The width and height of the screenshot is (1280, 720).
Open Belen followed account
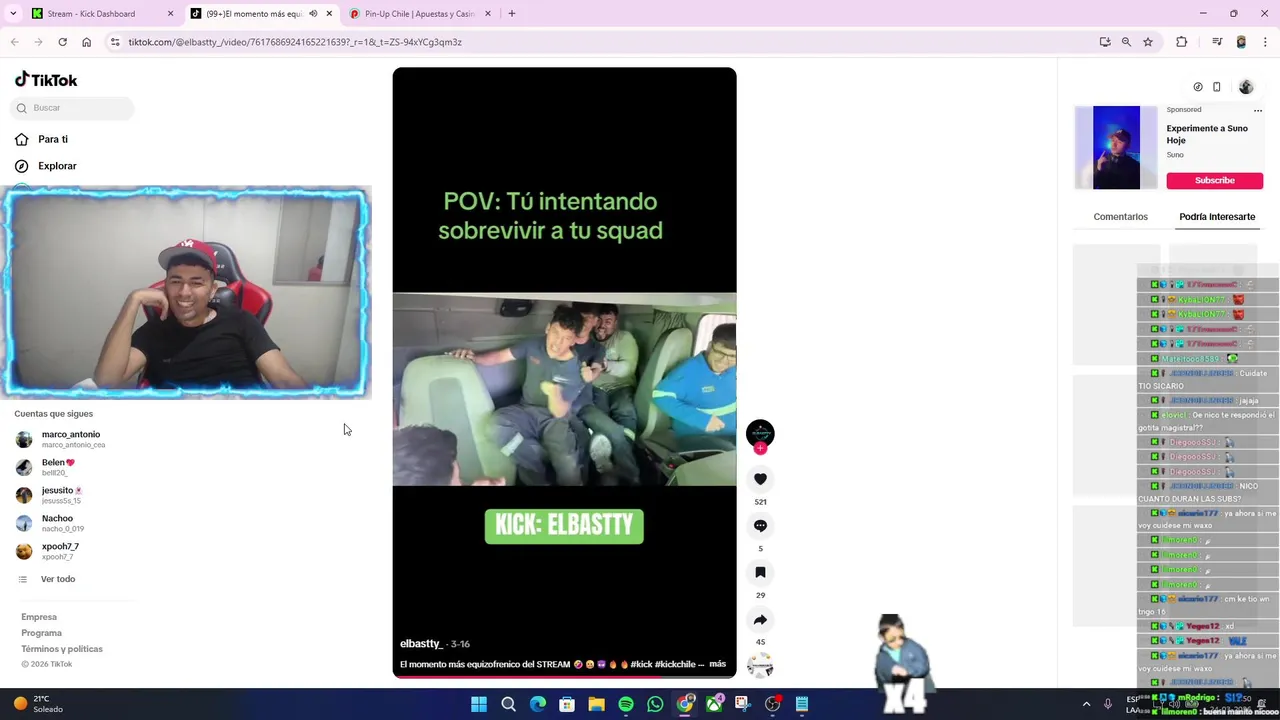45,467
